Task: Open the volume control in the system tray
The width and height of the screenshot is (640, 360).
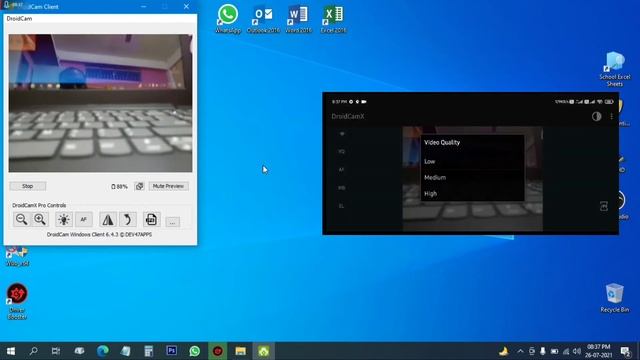Action: [x=576, y=351]
